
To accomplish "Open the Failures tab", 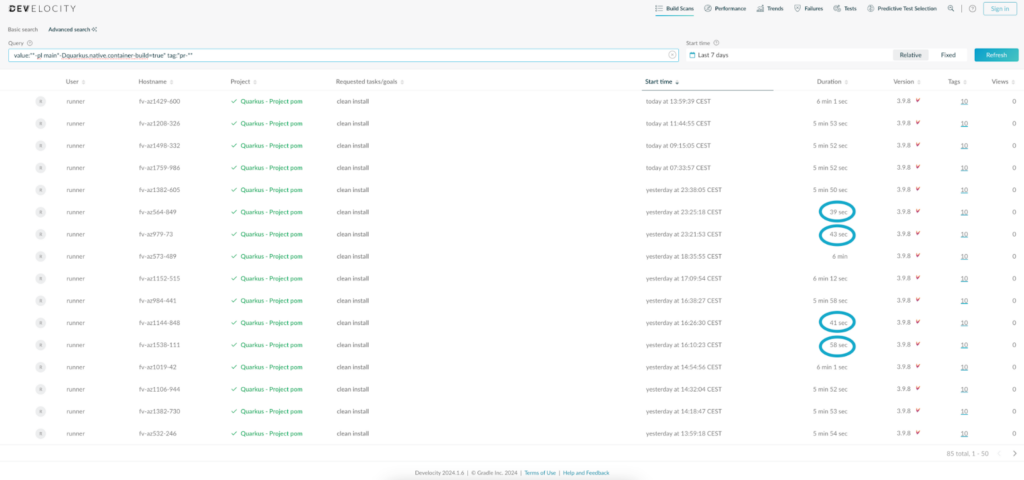I will 808,8.
